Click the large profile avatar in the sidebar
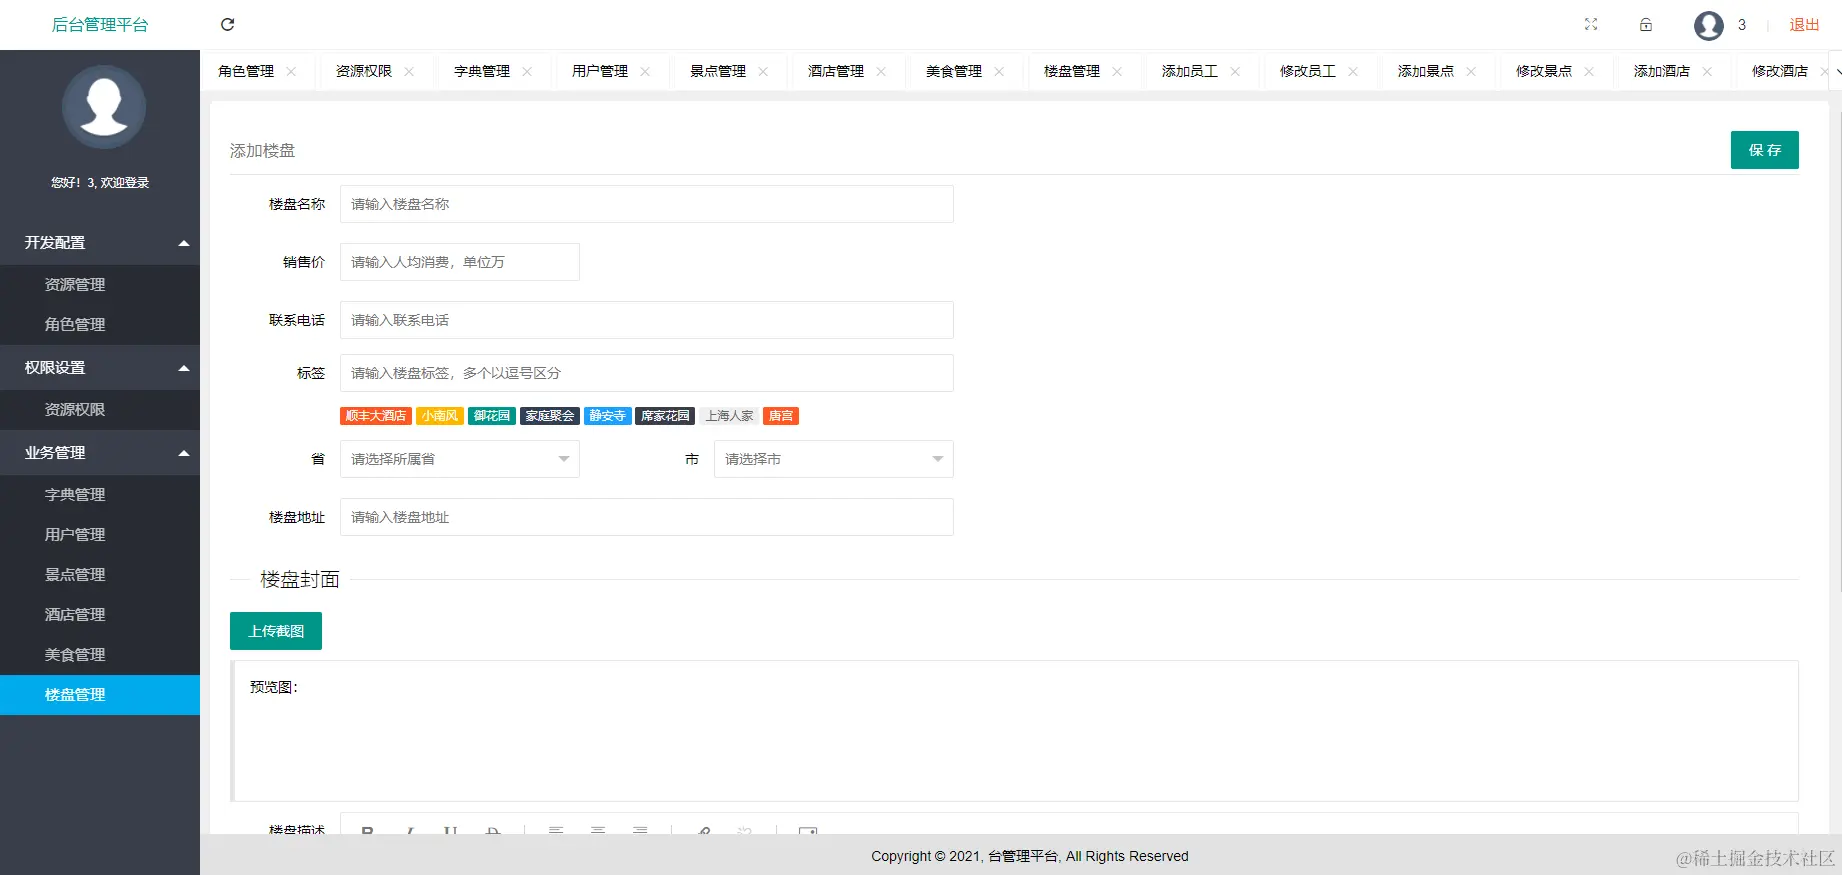Screen dimensions: 1842x875 click(x=104, y=107)
